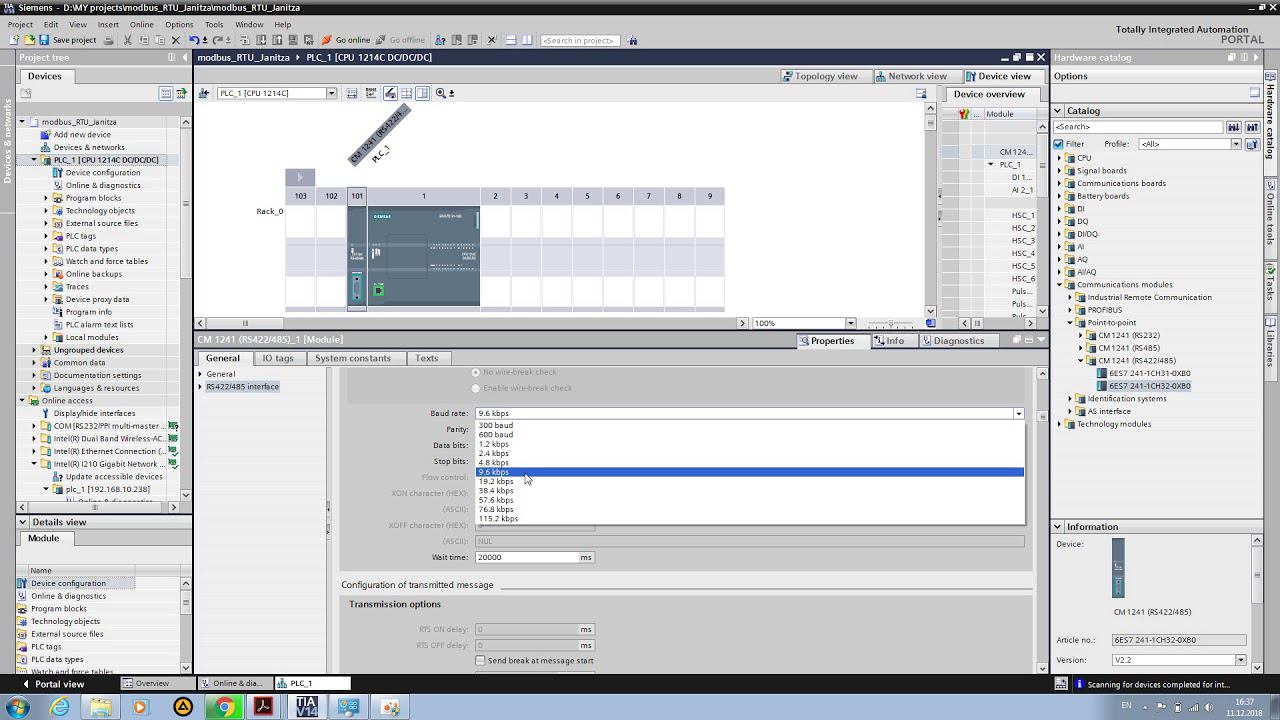The image size is (1280, 720).
Task: Switch to the IO tags tab
Action: (x=278, y=358)
